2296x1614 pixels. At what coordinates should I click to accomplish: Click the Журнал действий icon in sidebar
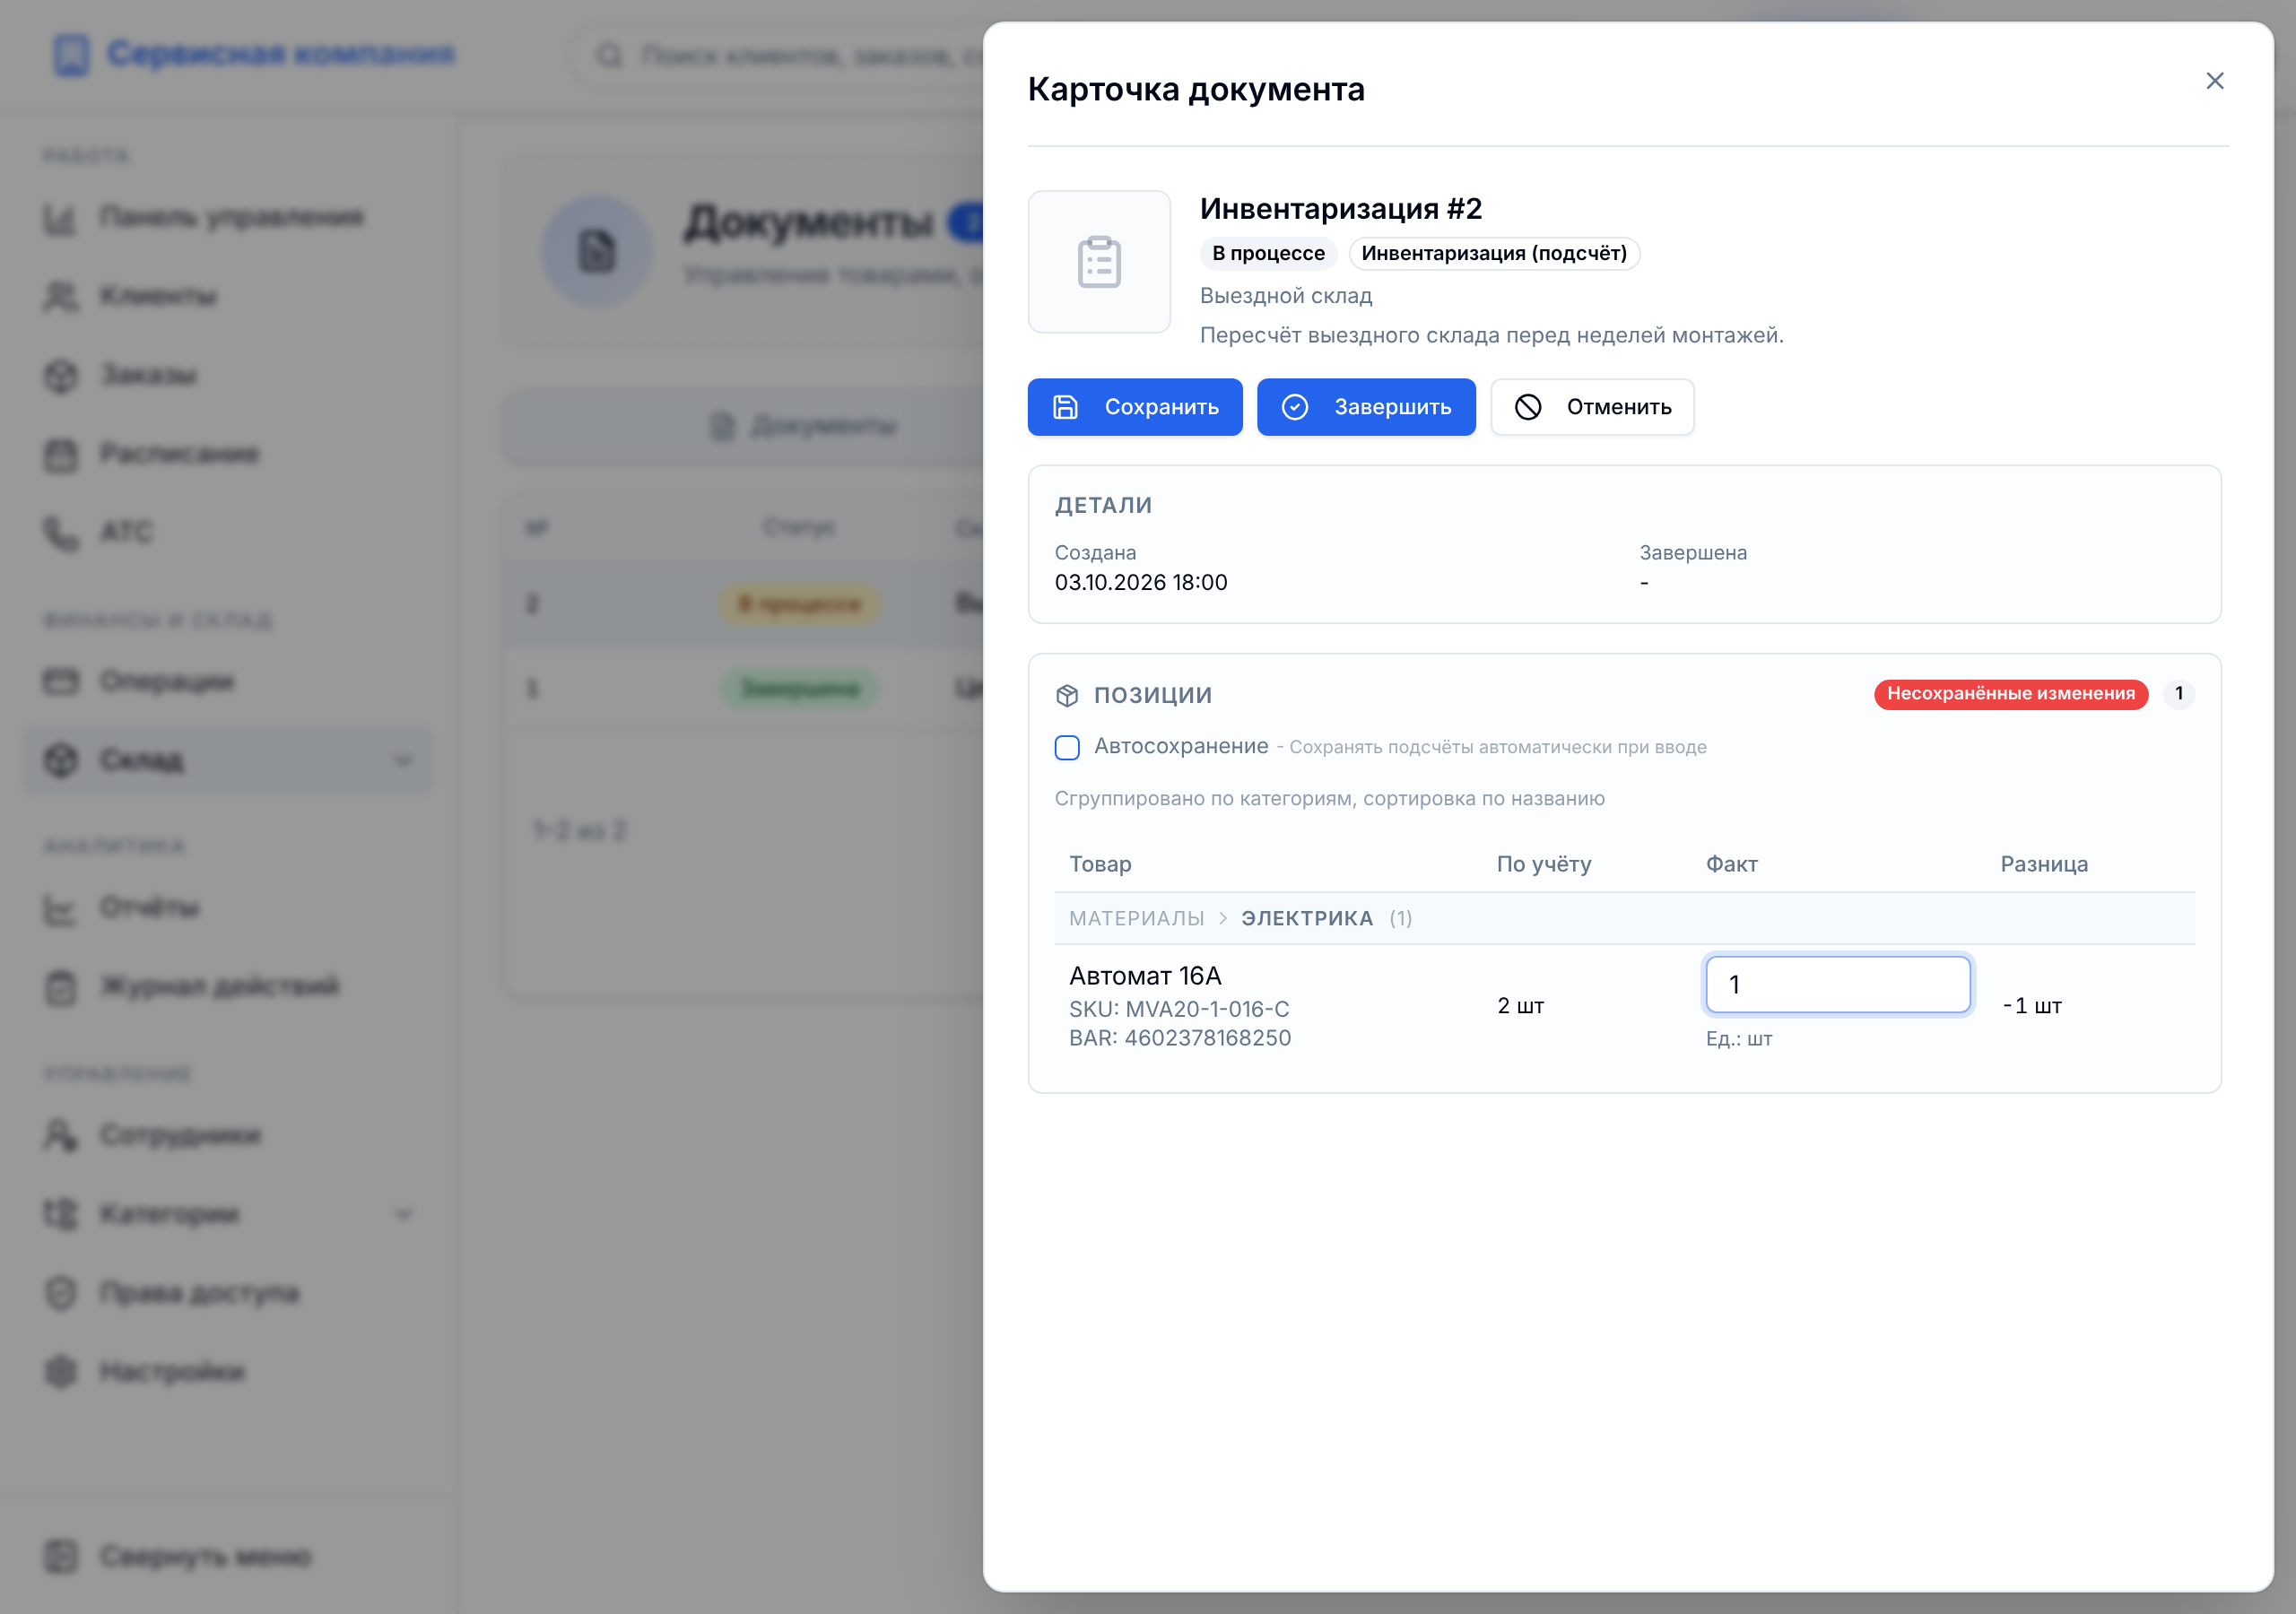pos(60,987)
